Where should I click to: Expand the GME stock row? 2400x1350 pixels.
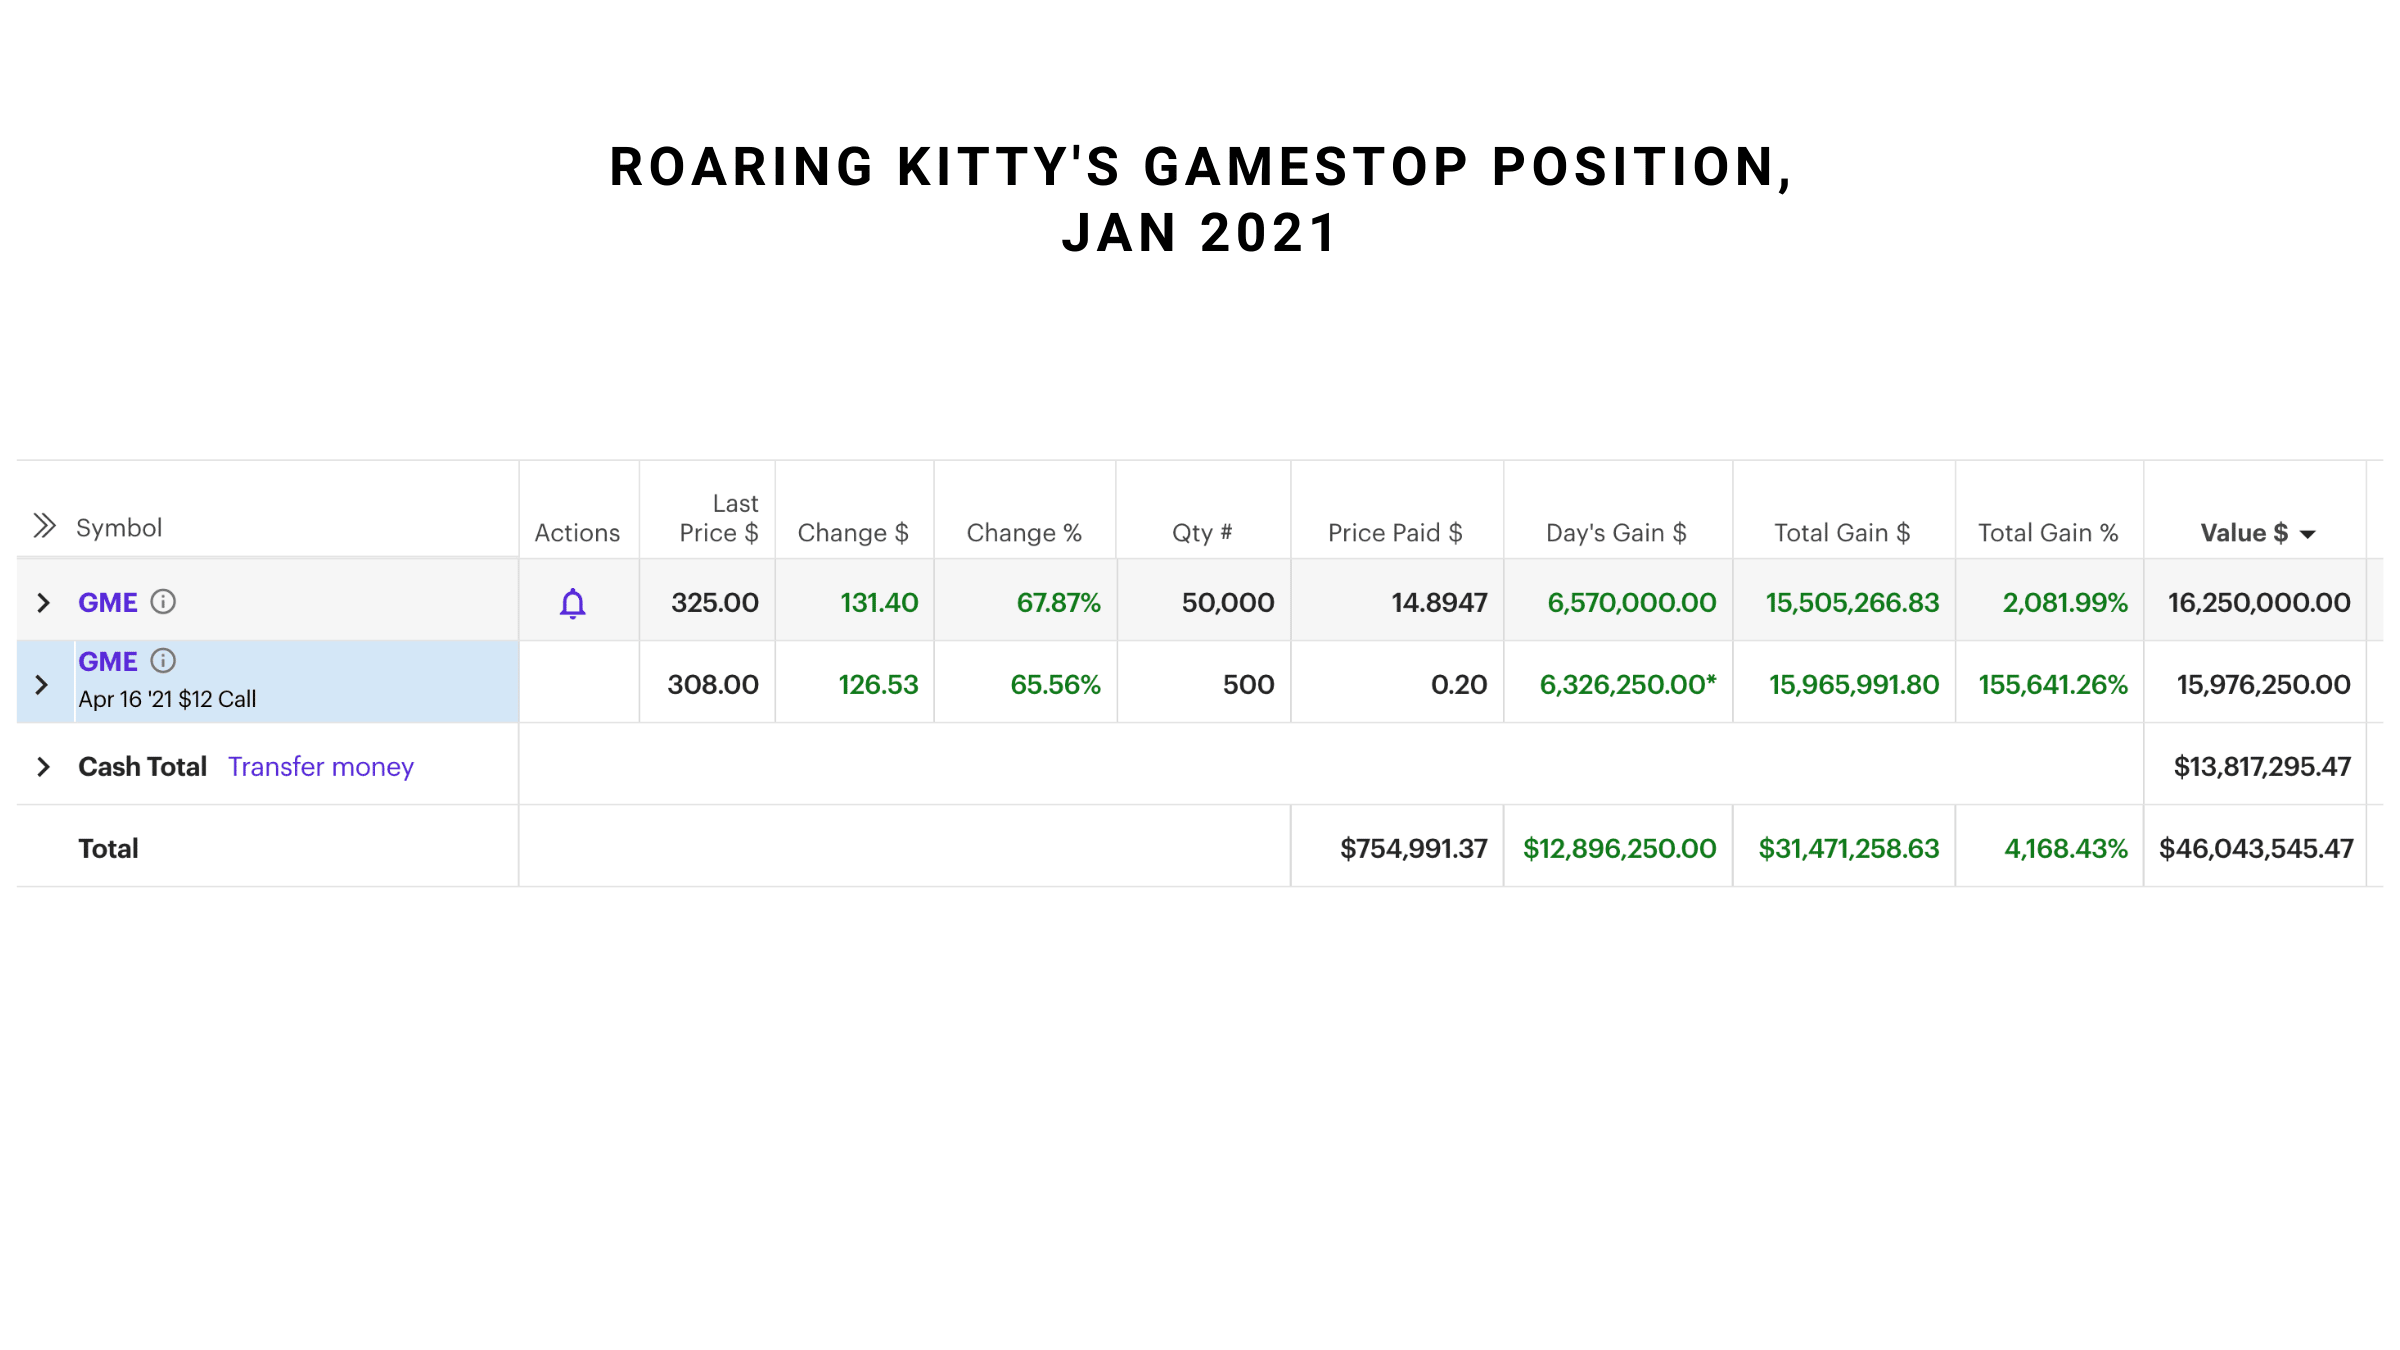43,603
